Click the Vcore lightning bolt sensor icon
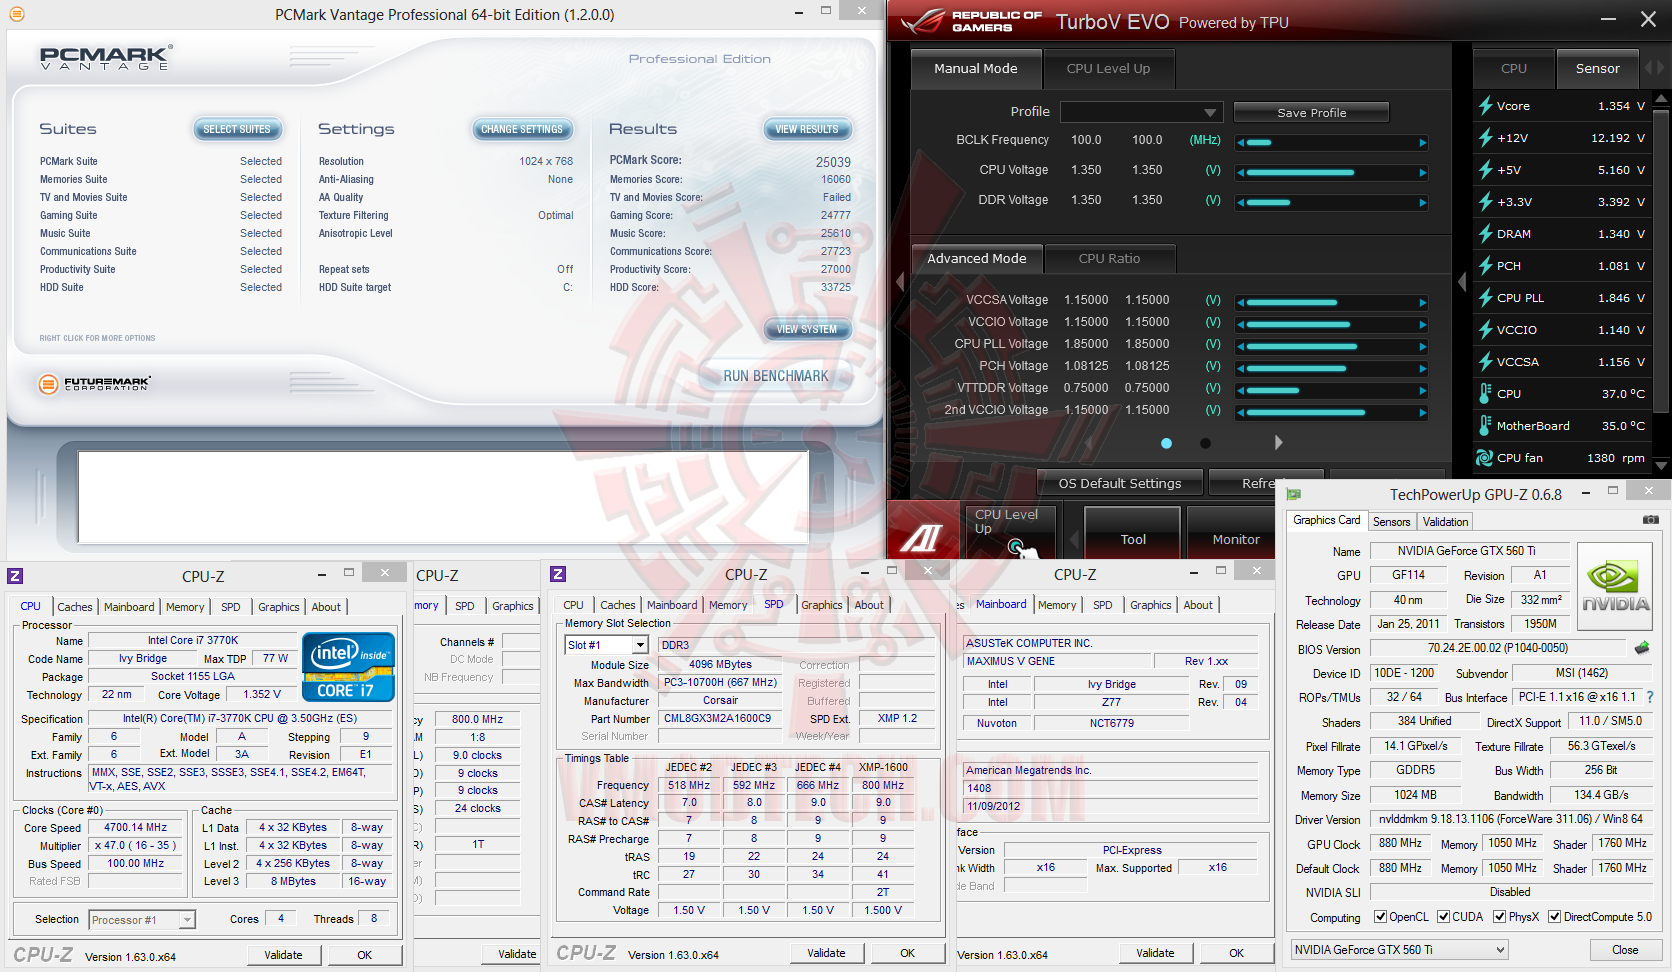This screenshot has height=972, width=1672. tap(1486, 106)
